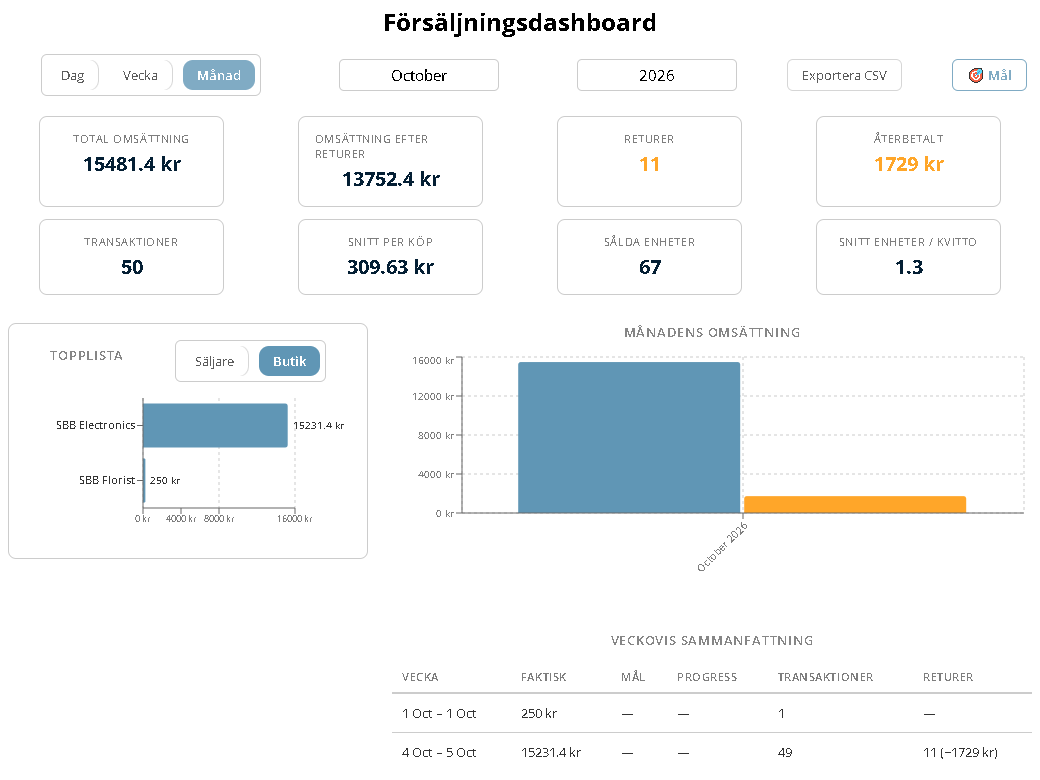Click the Faktisk column header

coord(543,677)
